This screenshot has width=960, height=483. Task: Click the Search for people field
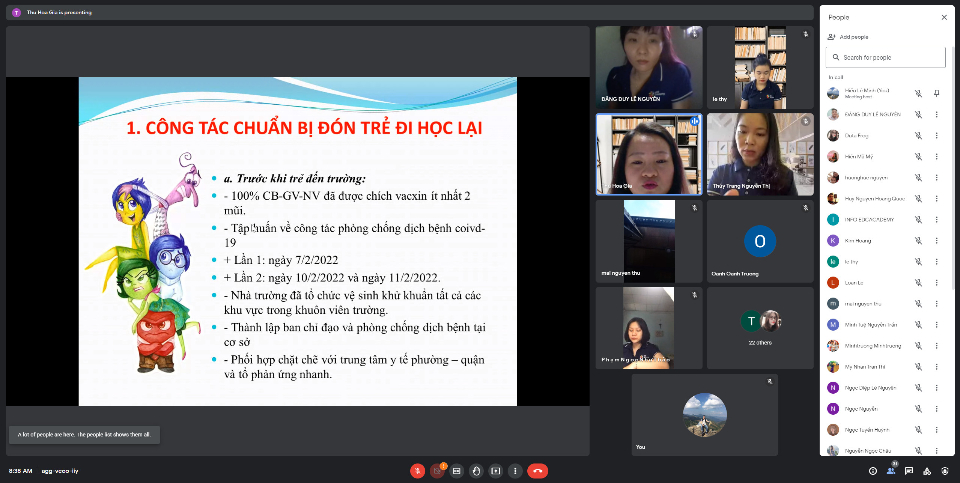[x=885, y=58]
